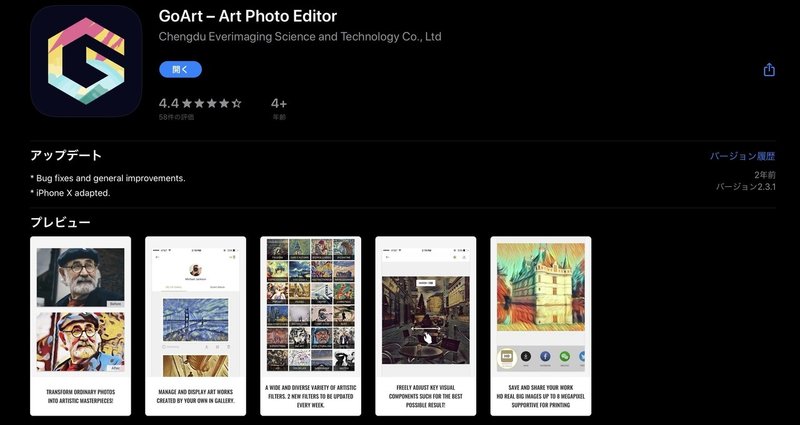
Task: Click the アップデート section heading
Action: click(66, 156)
